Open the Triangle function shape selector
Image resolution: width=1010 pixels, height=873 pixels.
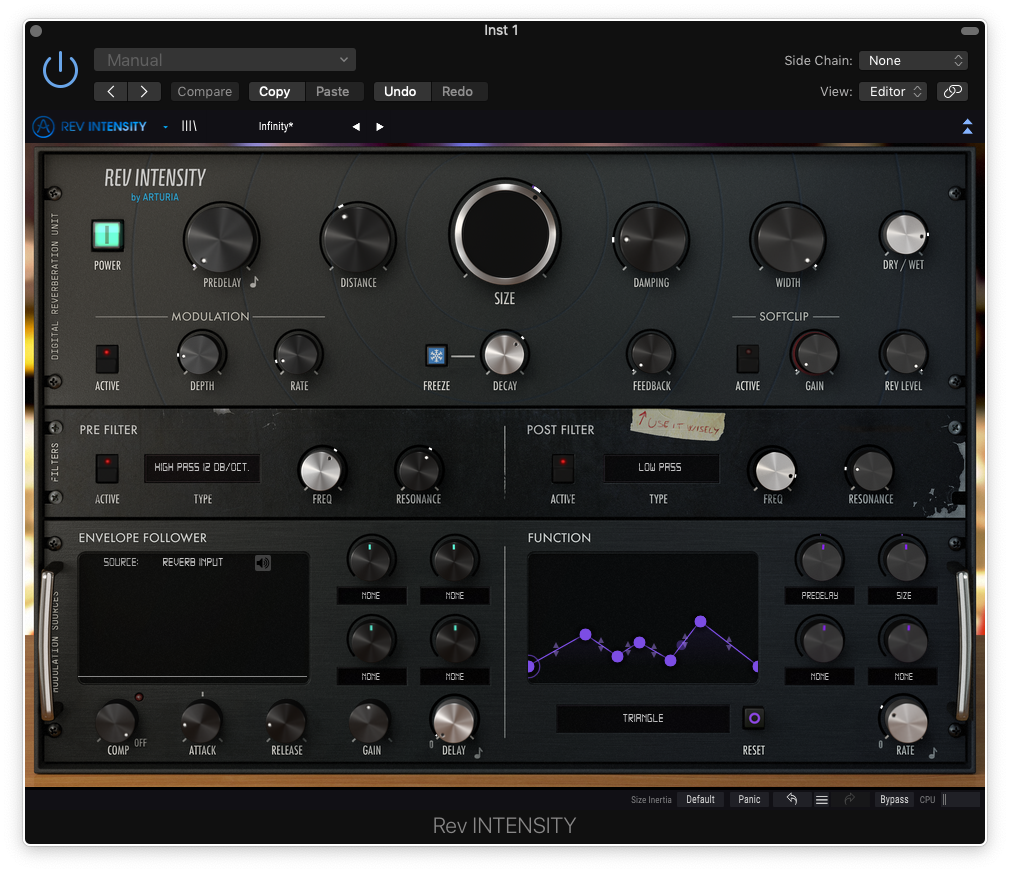[x=643, y=718]
